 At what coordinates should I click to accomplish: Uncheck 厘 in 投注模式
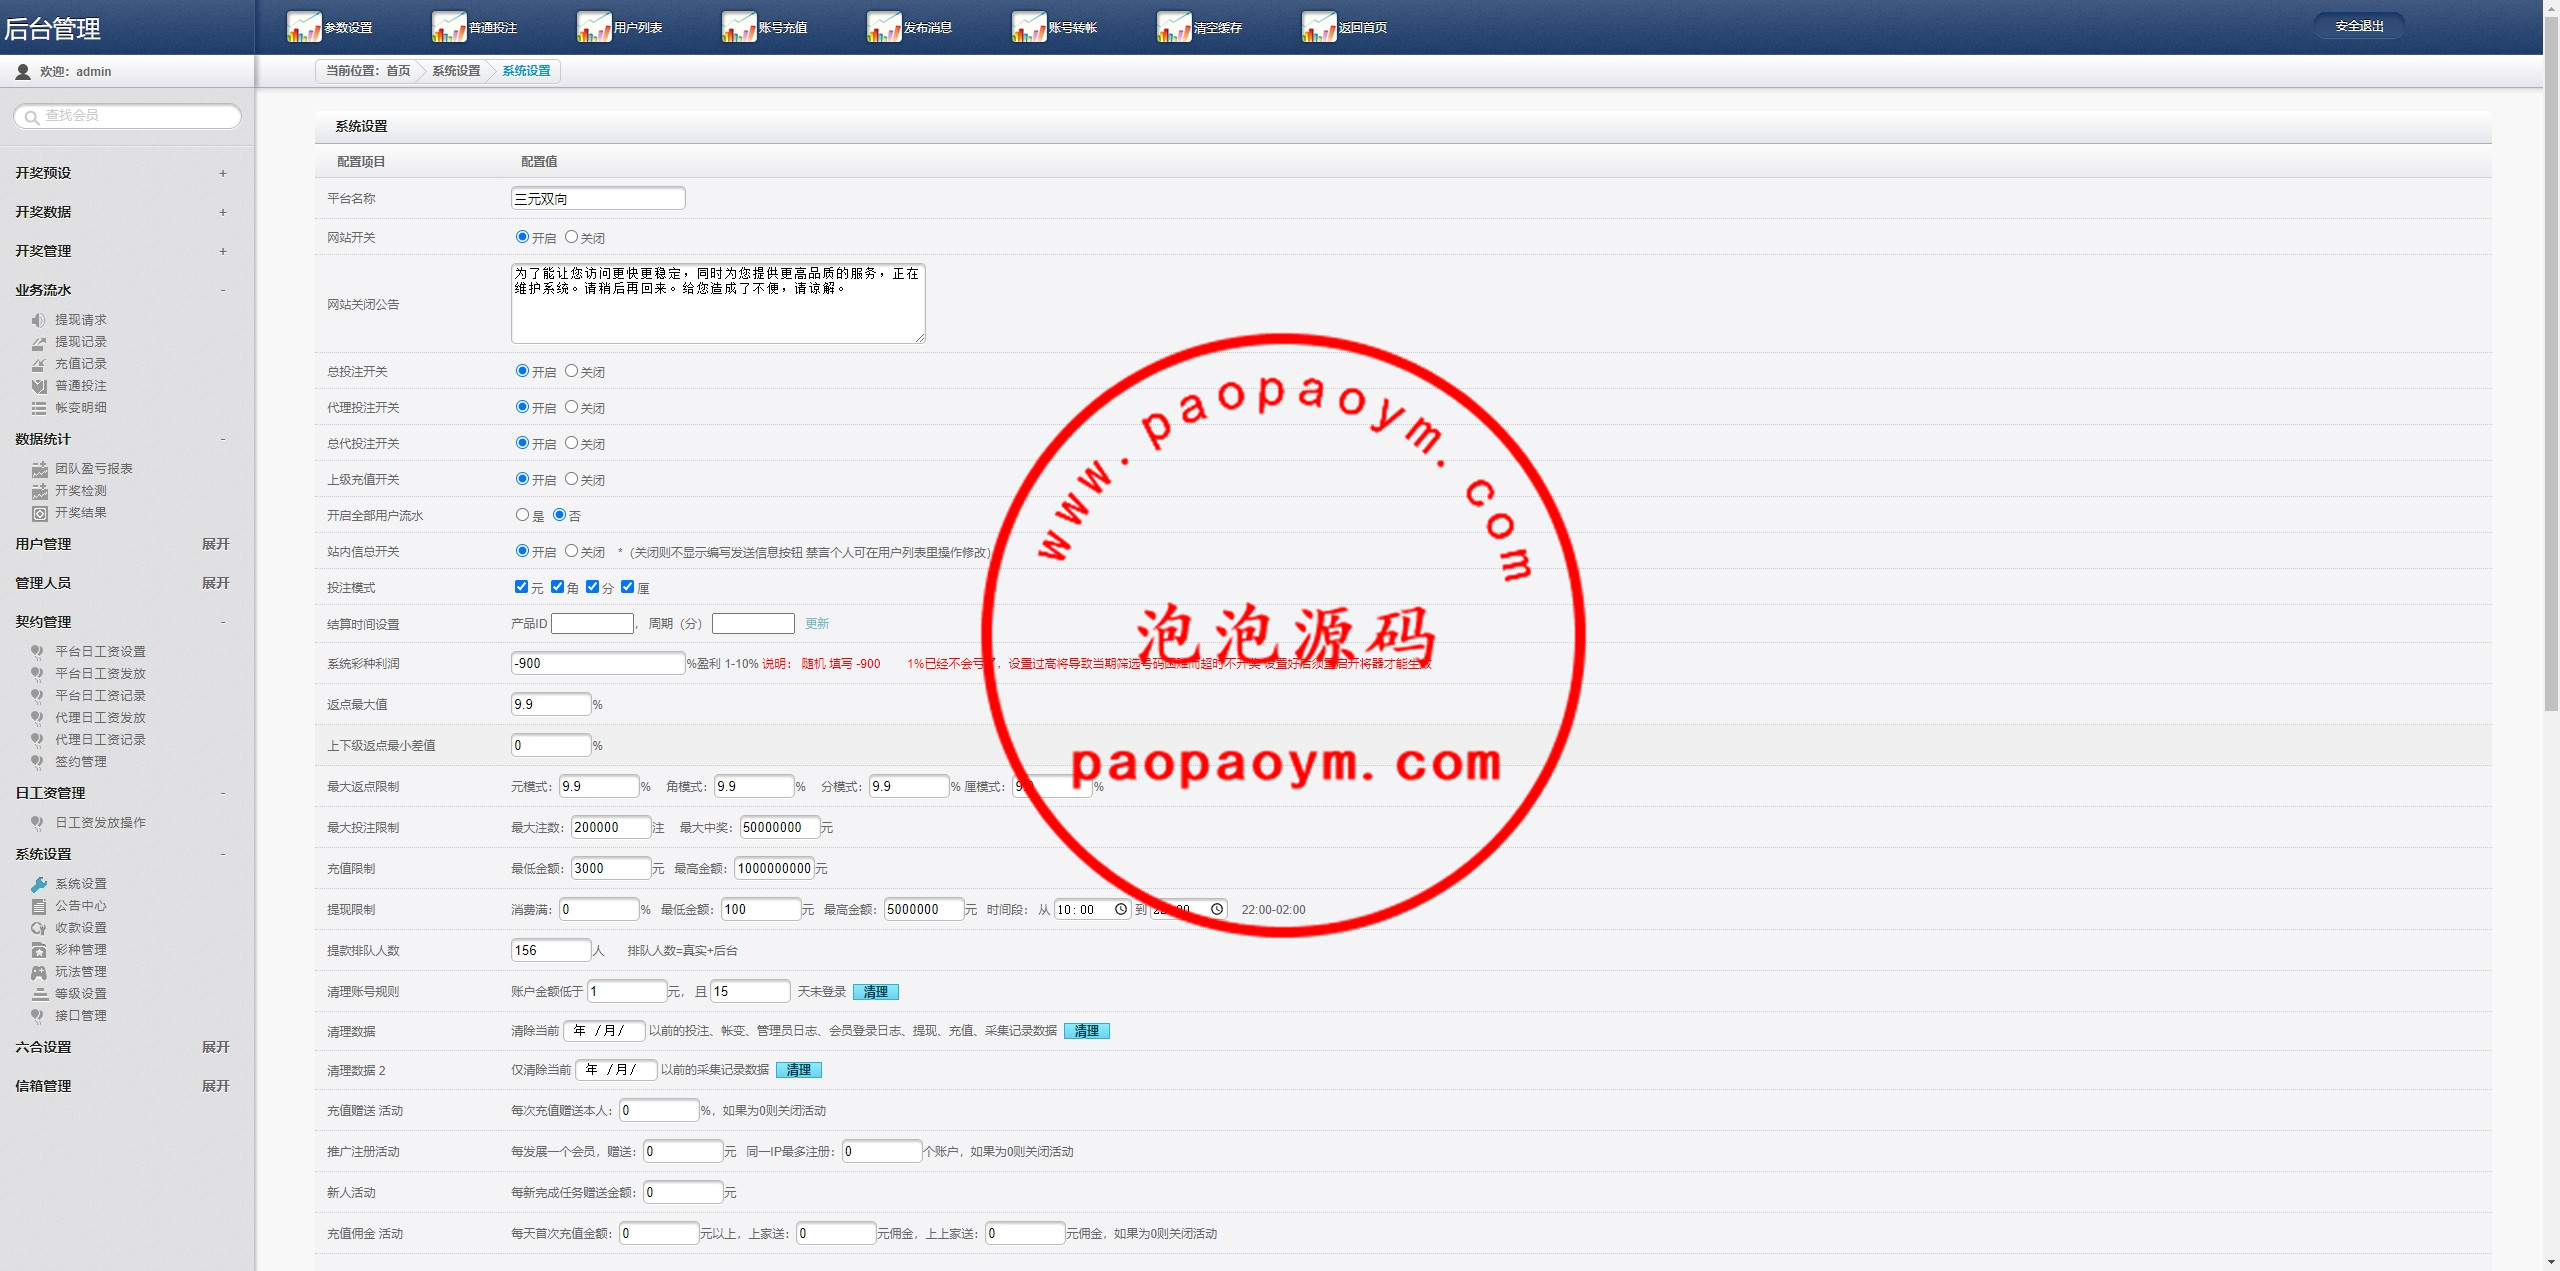pos(627,587)
